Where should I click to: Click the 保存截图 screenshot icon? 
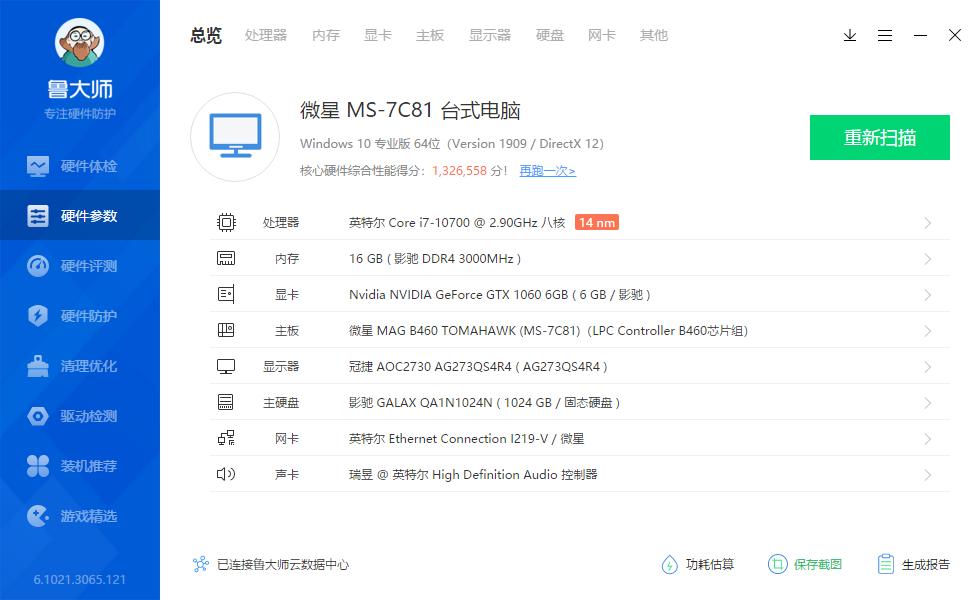(x=777, y=564)
